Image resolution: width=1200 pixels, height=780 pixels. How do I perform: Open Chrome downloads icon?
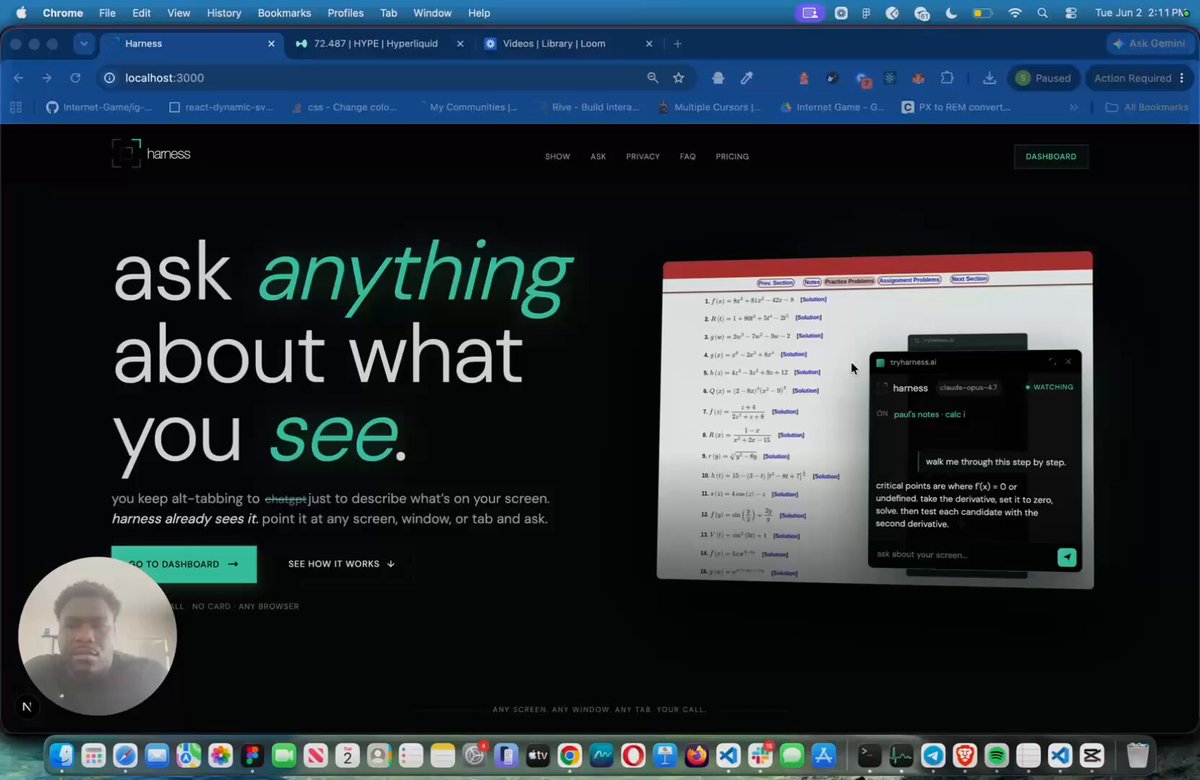(989, 78)
